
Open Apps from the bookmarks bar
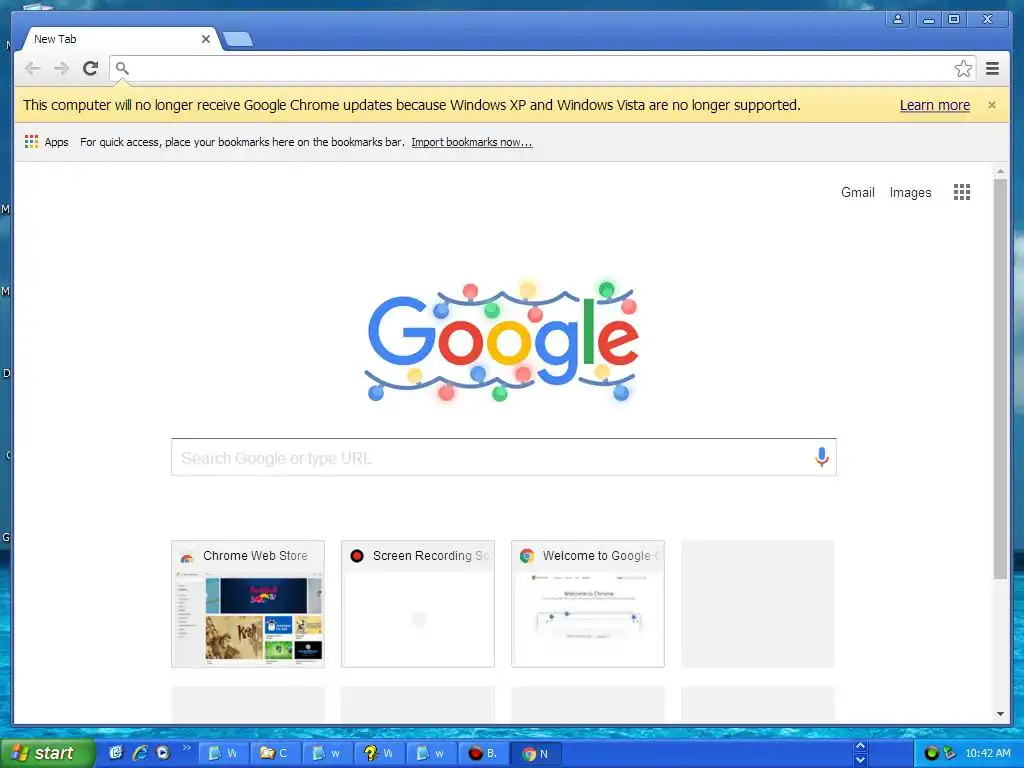click(x=46, y=142)
